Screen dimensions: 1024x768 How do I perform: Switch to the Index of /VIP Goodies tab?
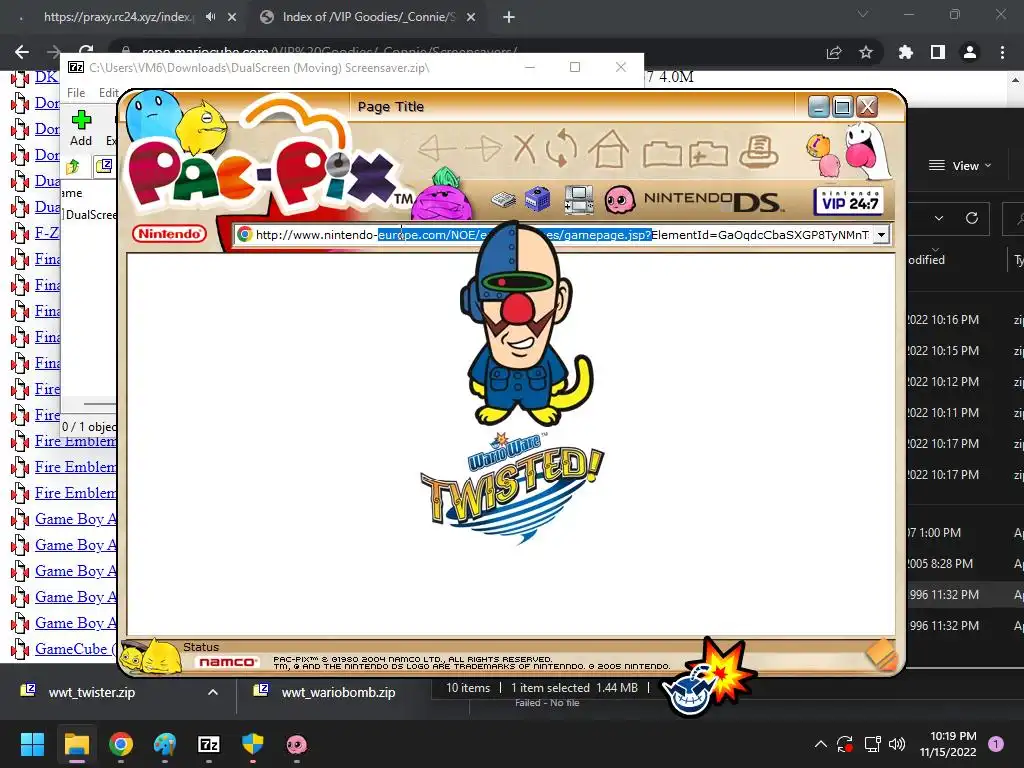[368, 17]
